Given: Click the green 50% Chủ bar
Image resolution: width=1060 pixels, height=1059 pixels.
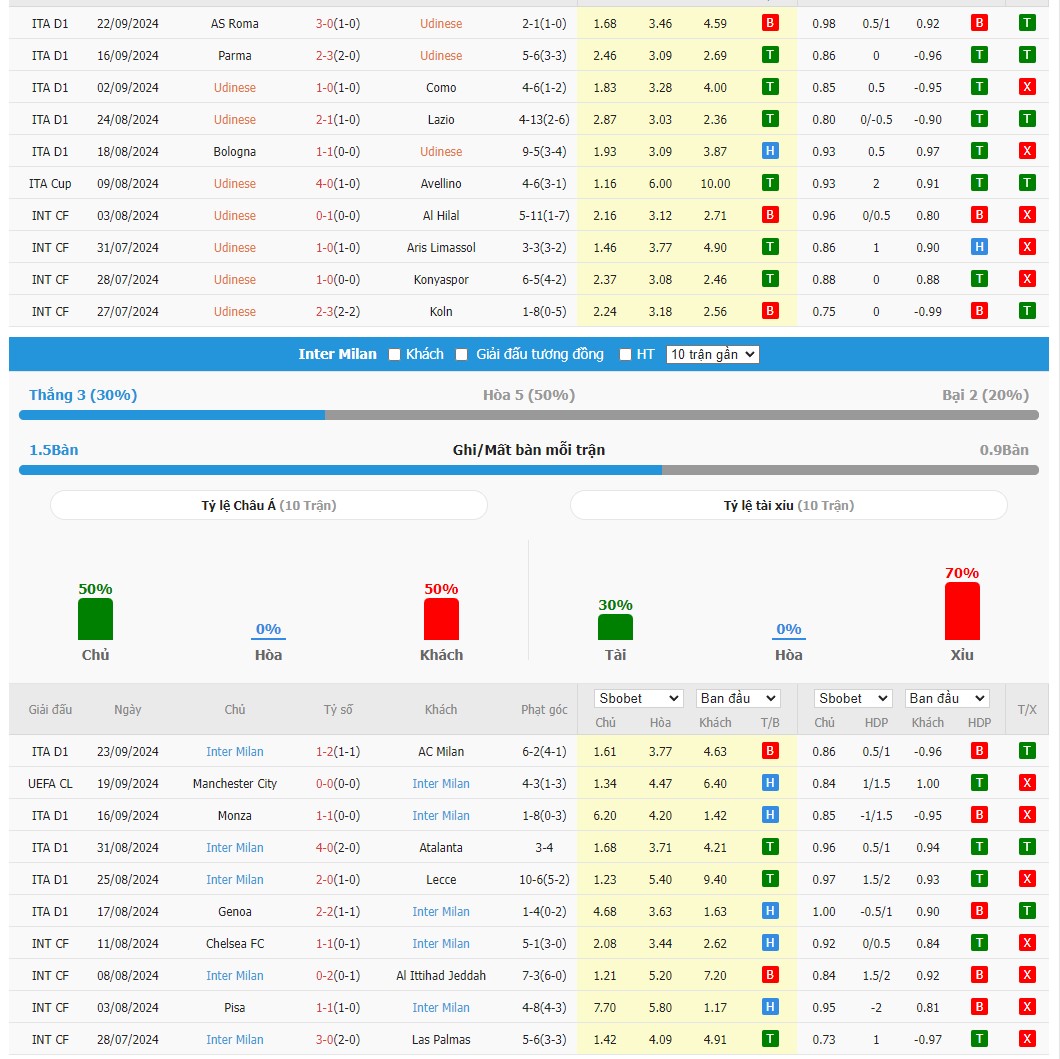Looking at the screenshot, I should click(95, 619).
